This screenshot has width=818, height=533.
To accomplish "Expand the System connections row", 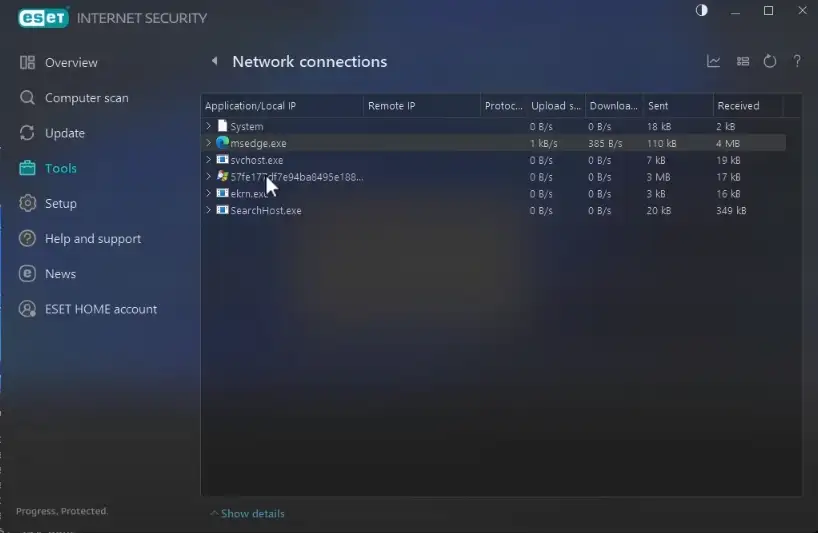I will pos(209,127).
